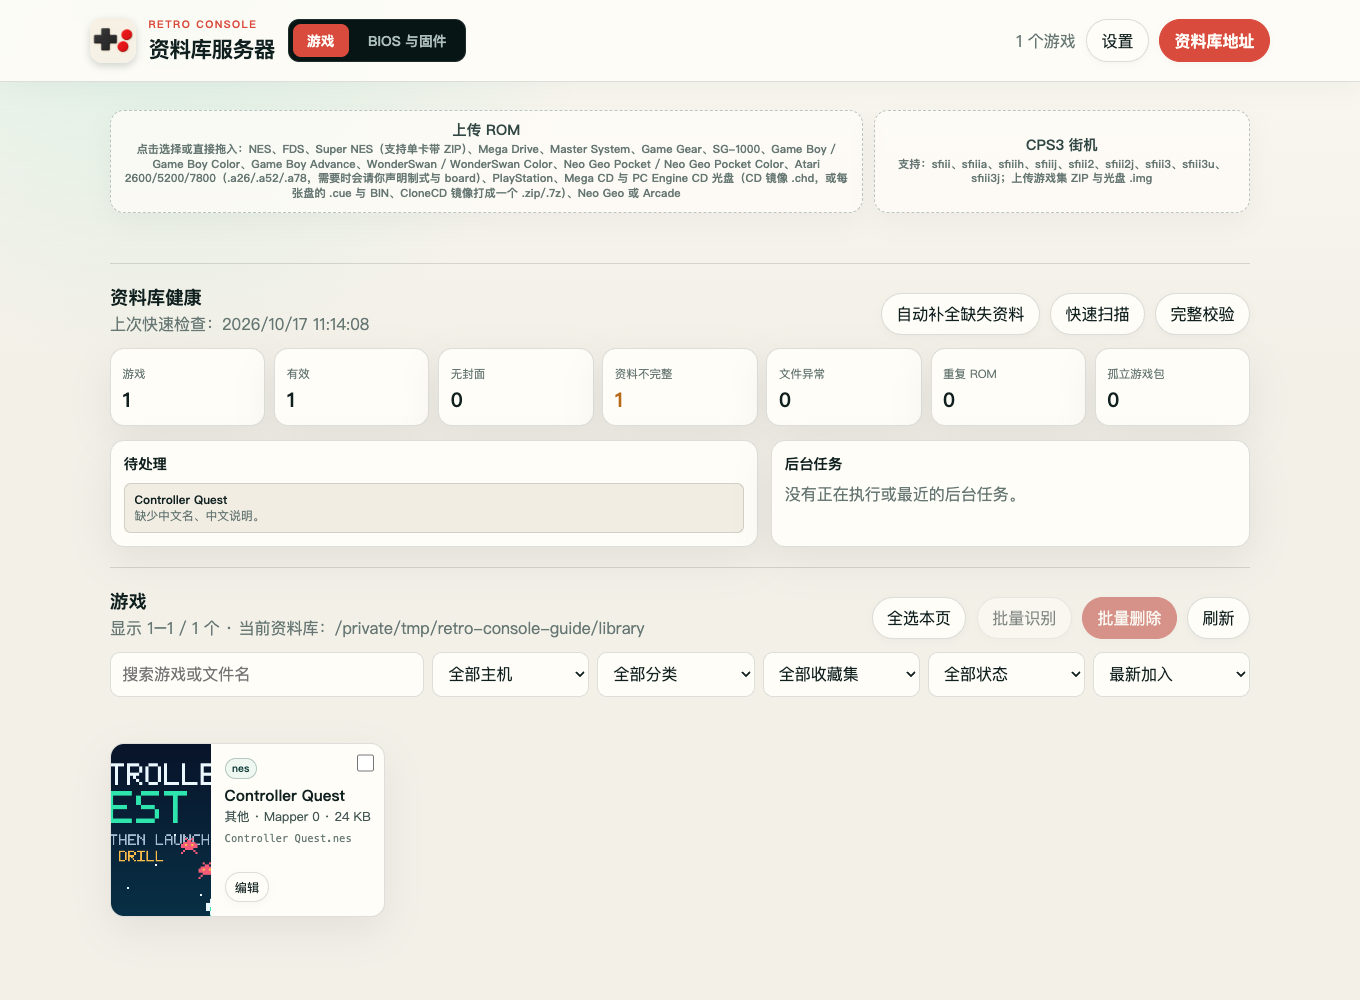Open the 最新加入 sort order dropdown
1360x1000 pixels.
tap(1171, 674)
